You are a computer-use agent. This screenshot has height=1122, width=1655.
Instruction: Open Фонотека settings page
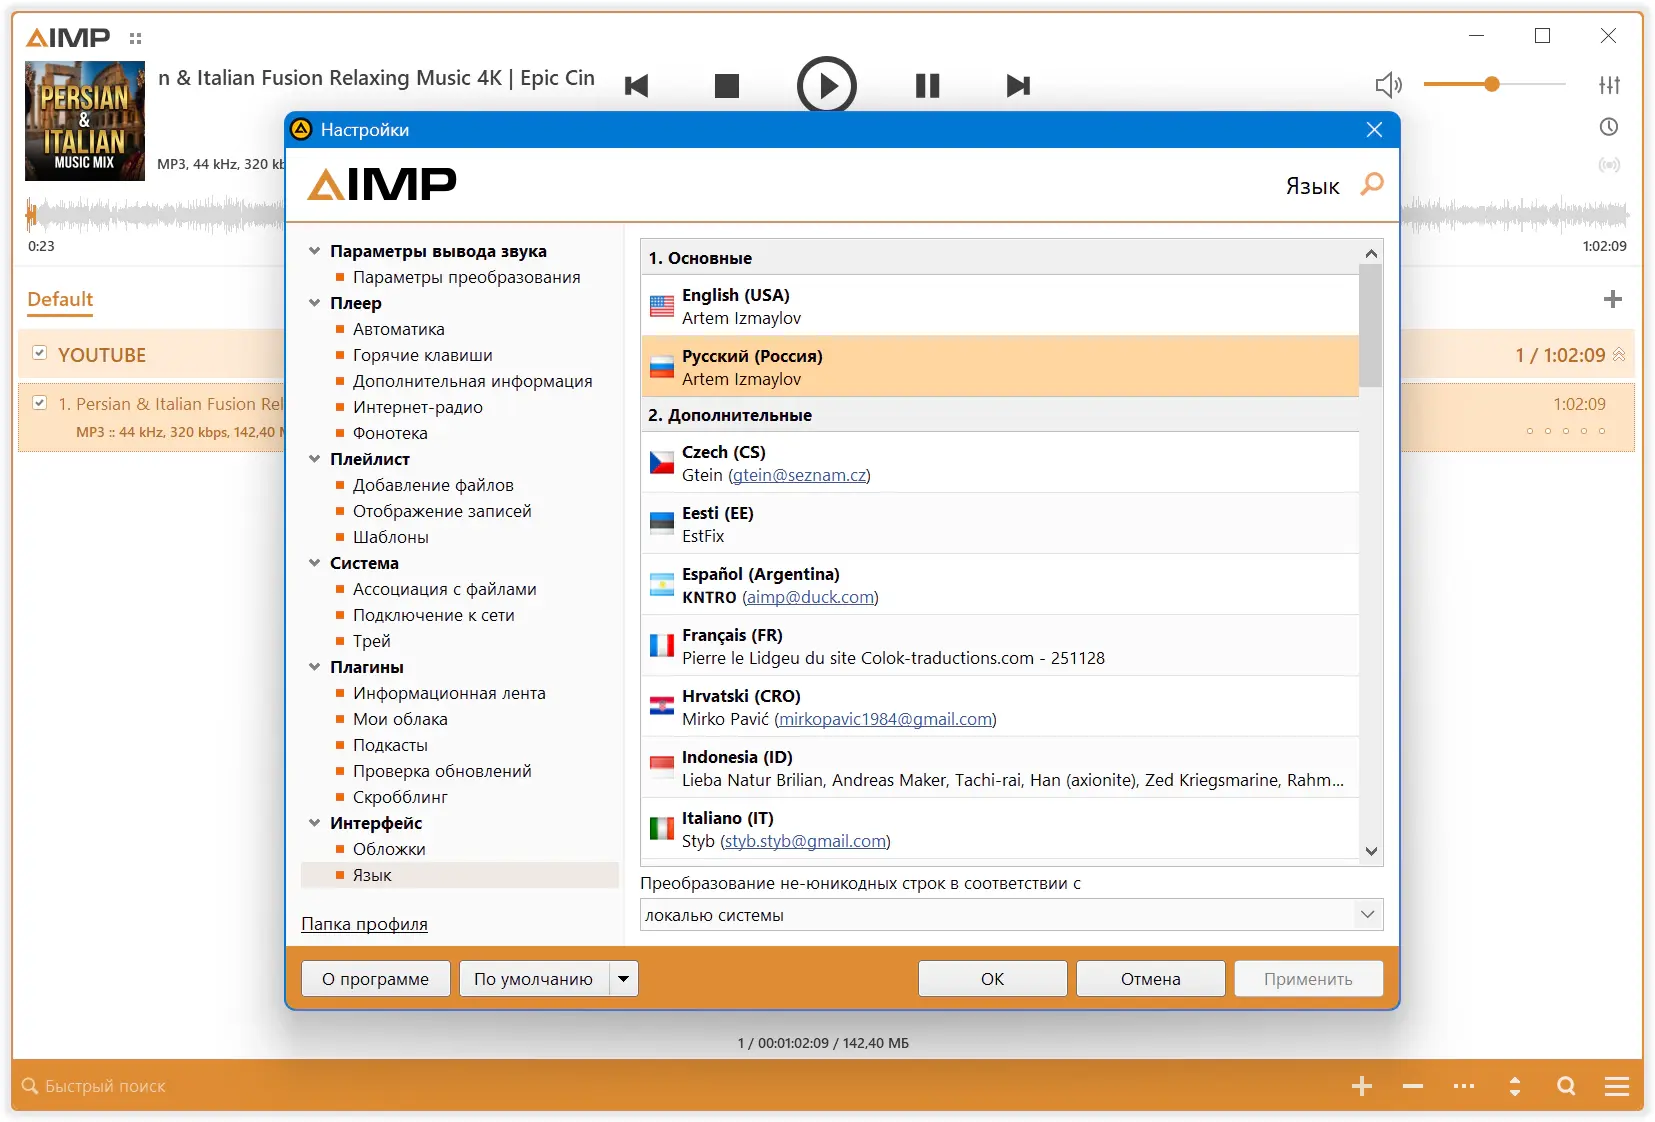point(390,433)
